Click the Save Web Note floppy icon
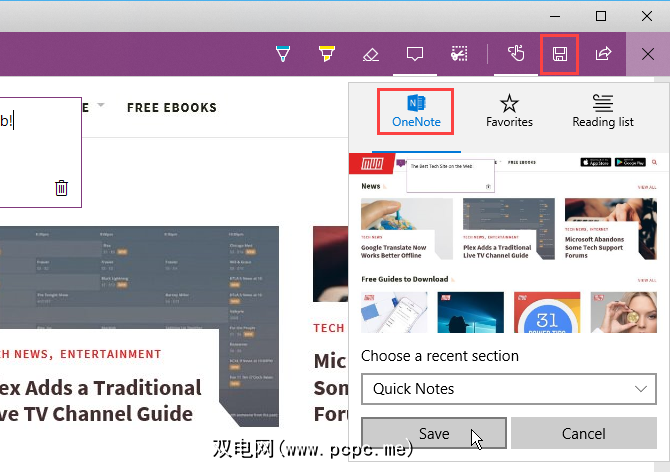The image size is (670, 472). pos(559,54)
